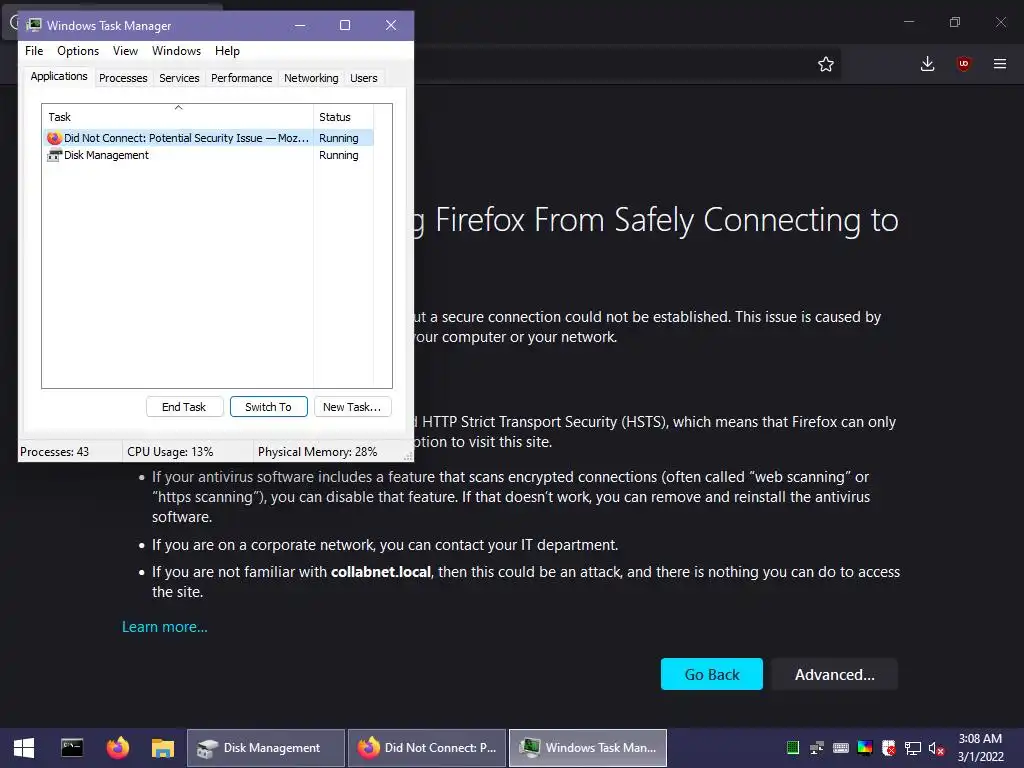
Task: Open the Windows Start menu
Action: tap(24, 748)
